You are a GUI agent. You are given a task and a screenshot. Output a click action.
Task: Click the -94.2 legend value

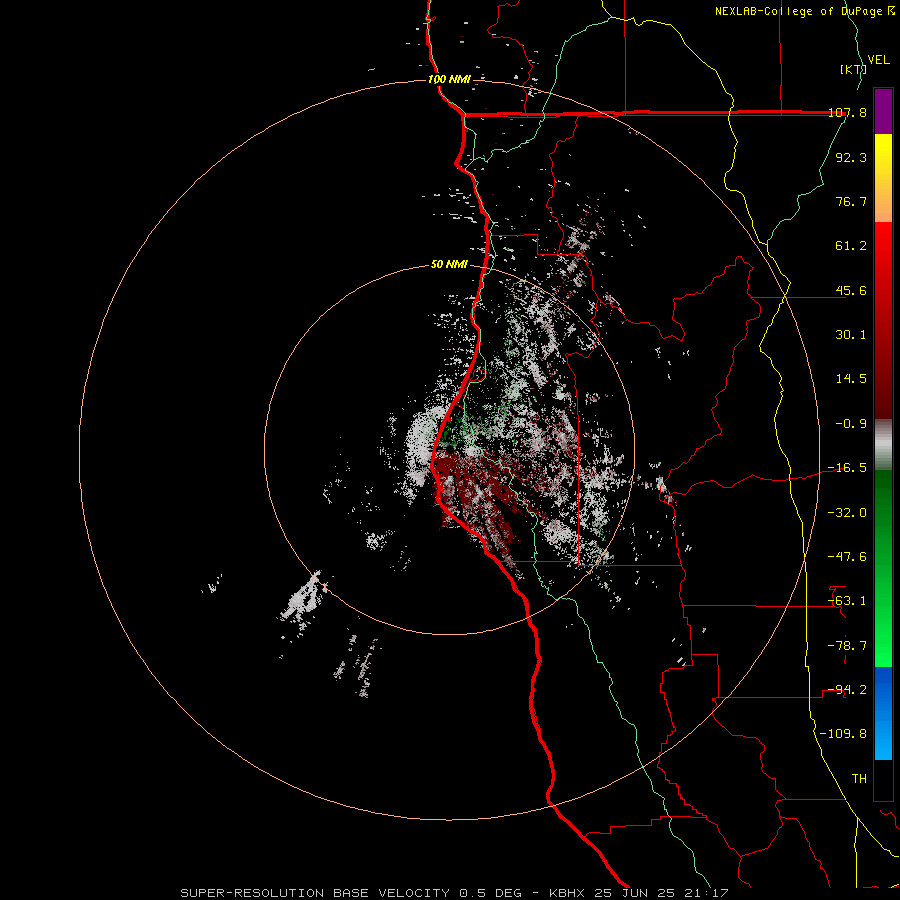pos(847,690)
